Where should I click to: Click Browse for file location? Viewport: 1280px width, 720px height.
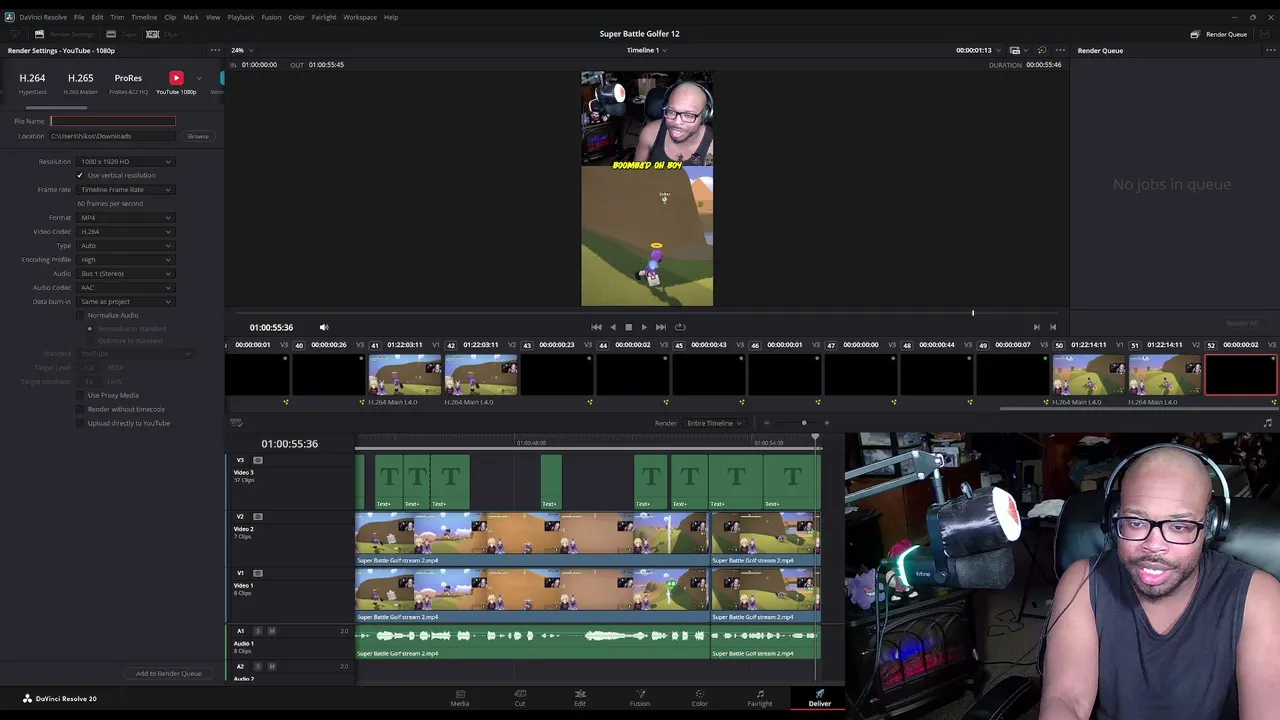point(198,136)
